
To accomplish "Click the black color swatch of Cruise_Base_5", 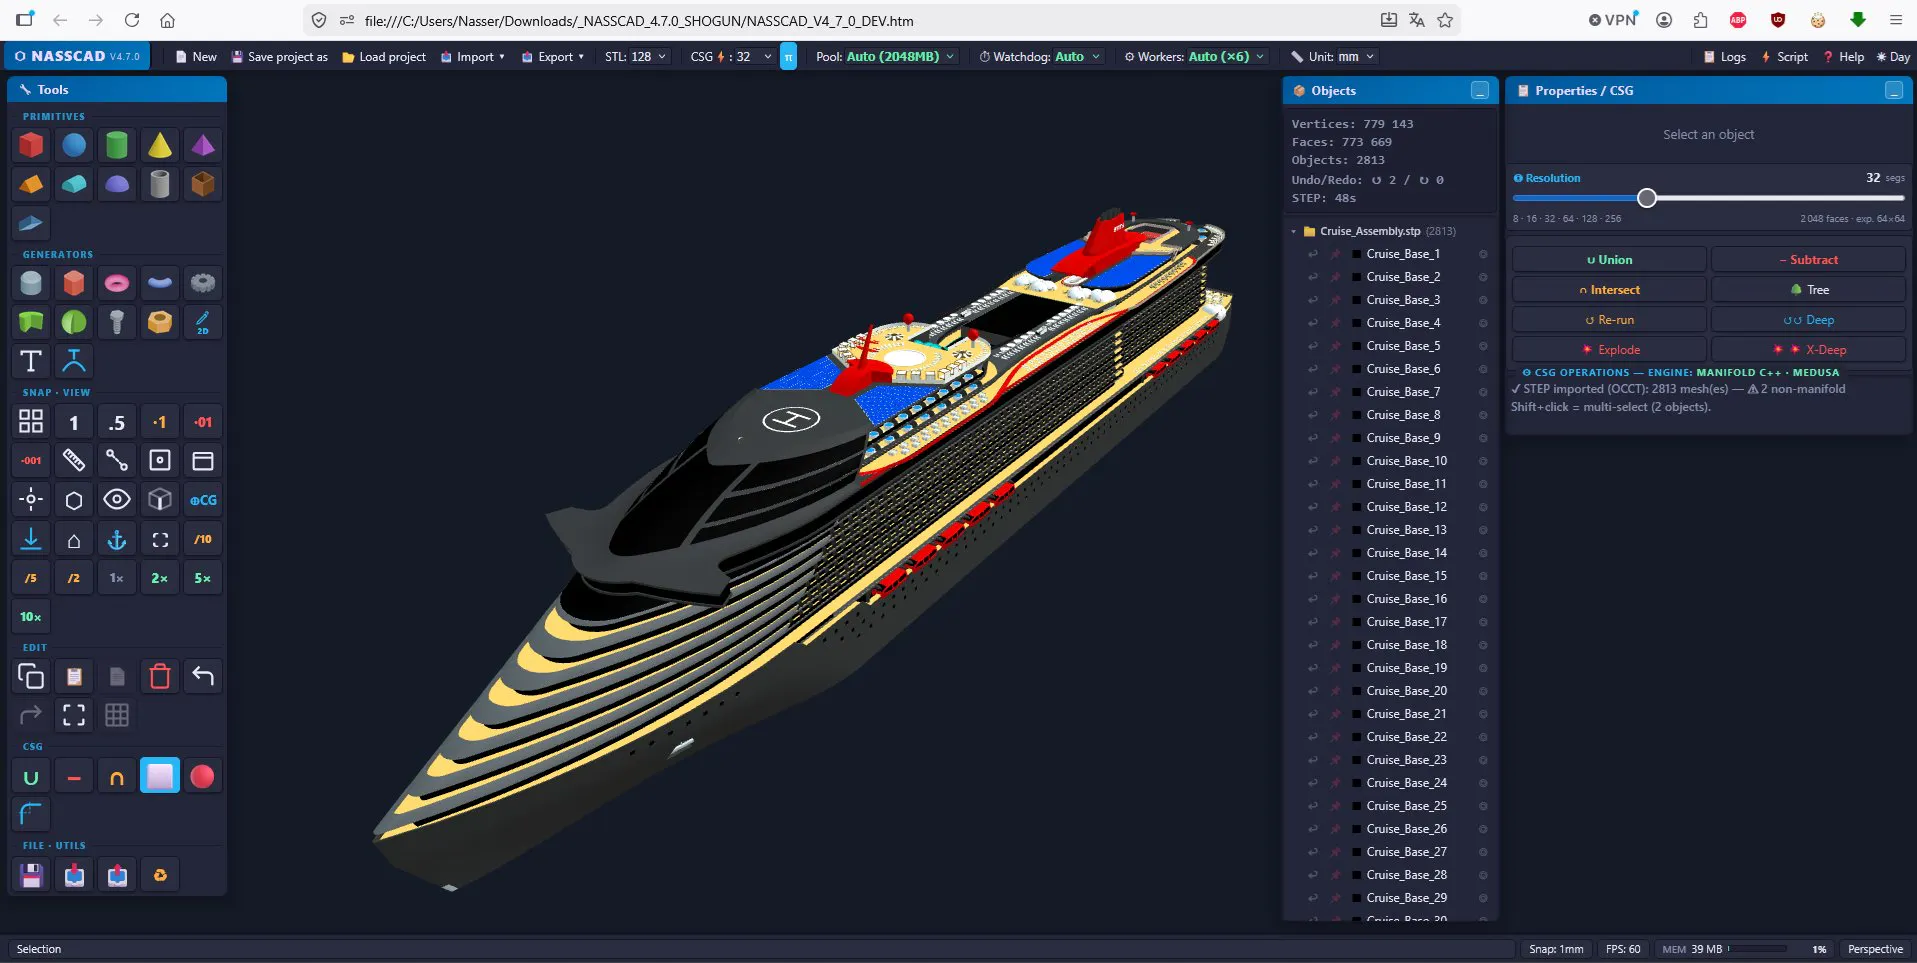I will [1356, 346].
